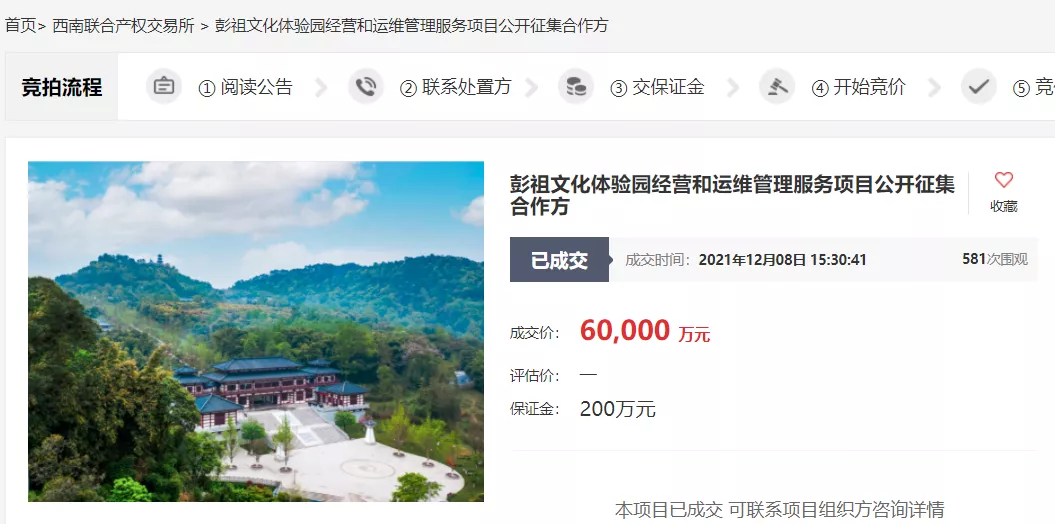Select step ③ 交保证金
Image resolution: width=1055 pixels, height=524 pixels.
pos(657,87)
